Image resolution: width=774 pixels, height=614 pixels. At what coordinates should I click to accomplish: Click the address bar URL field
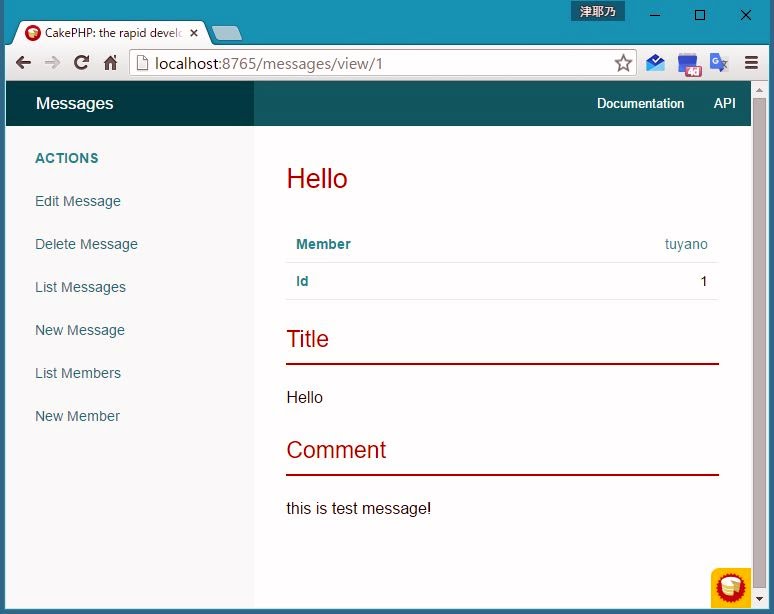point(380,64)
